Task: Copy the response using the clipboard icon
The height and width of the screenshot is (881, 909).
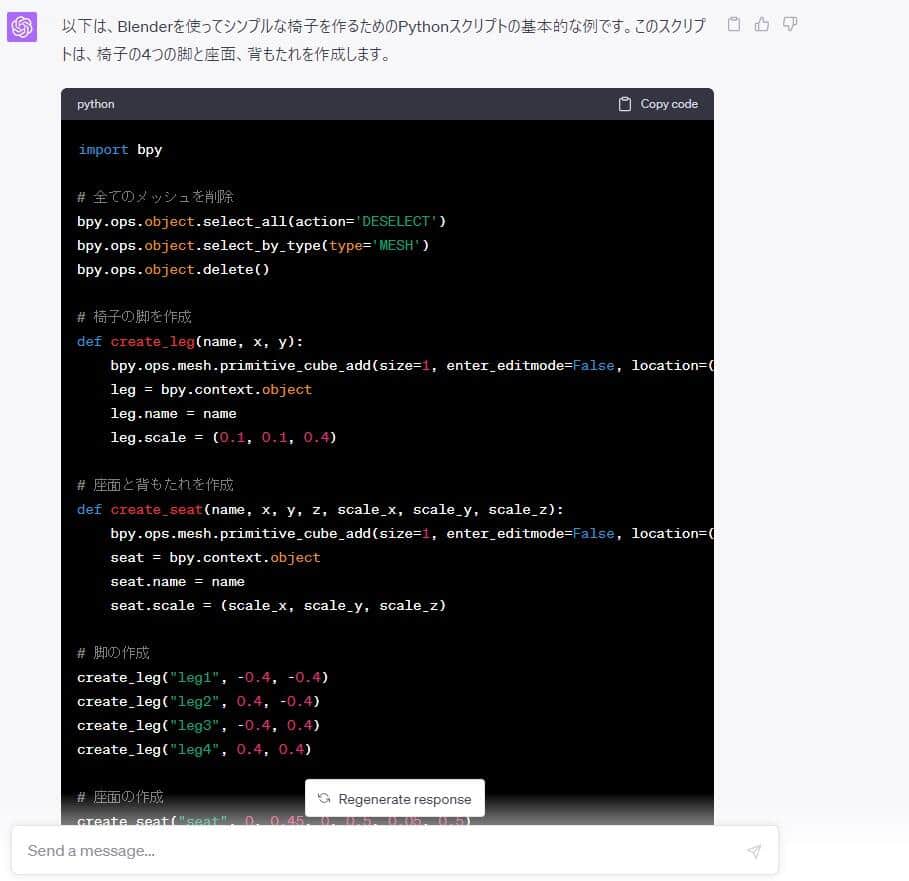Action: click(734, 24)
